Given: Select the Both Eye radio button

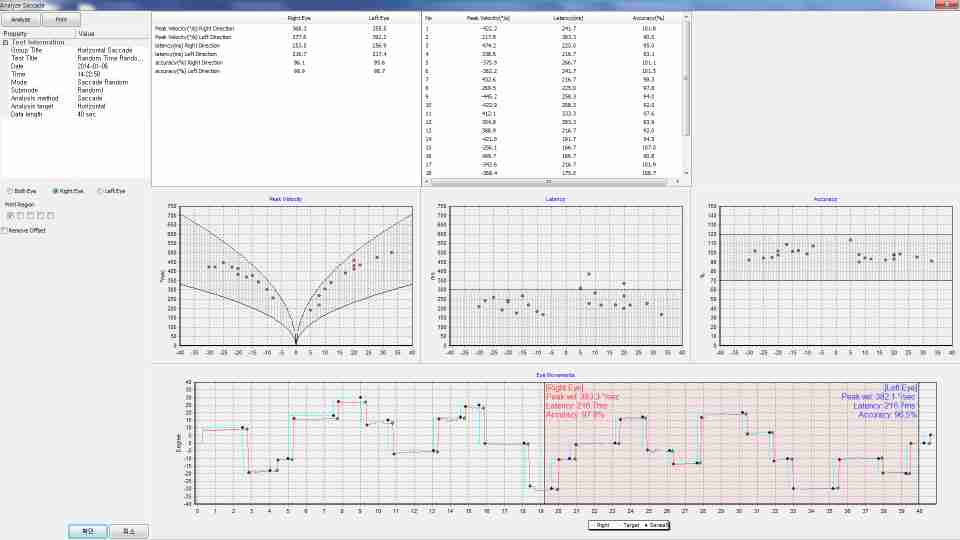Looking at the screenshot, I should (21, 191).
